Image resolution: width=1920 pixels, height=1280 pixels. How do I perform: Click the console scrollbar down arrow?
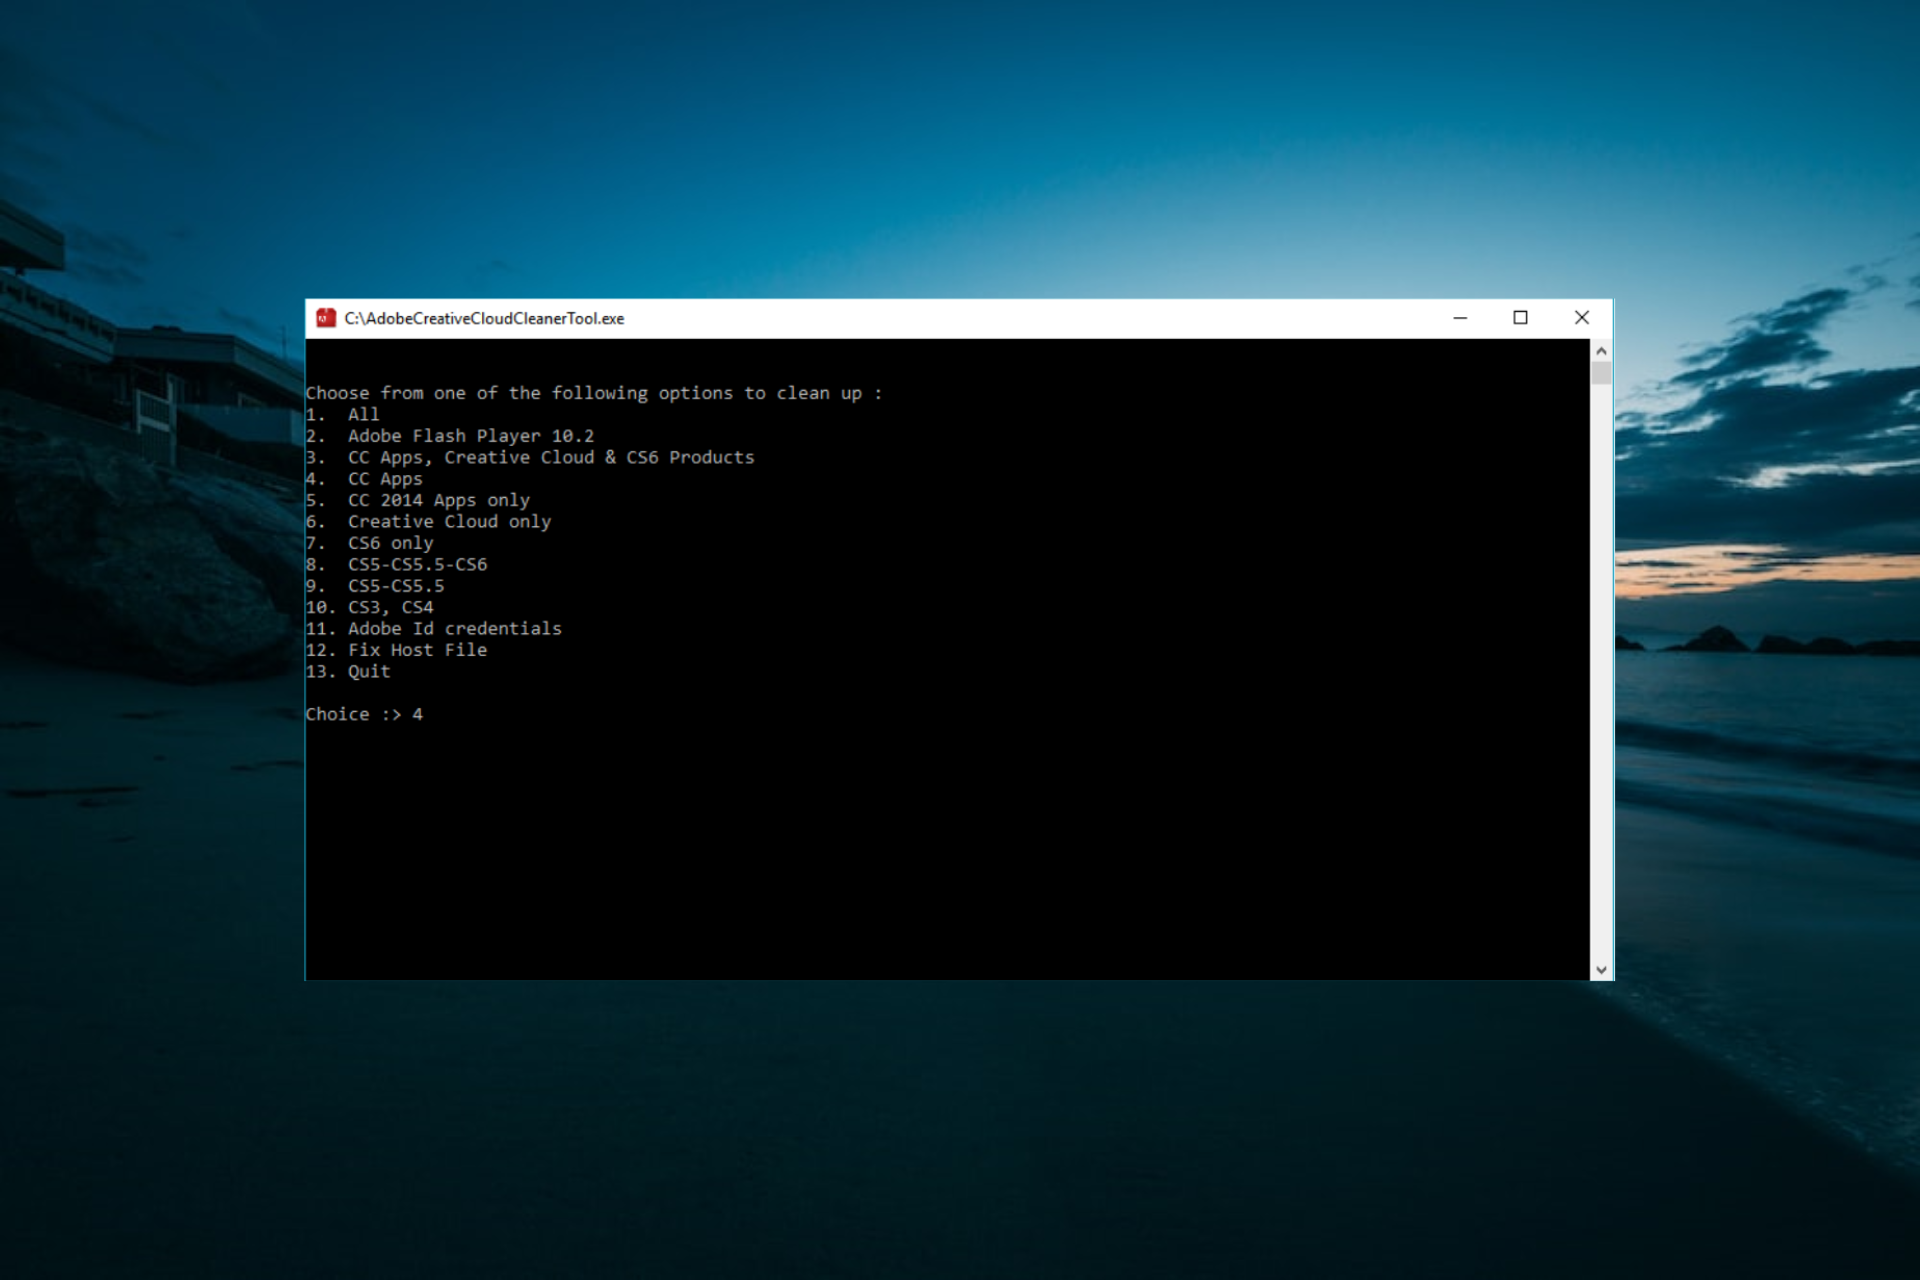click(1601, 969)
